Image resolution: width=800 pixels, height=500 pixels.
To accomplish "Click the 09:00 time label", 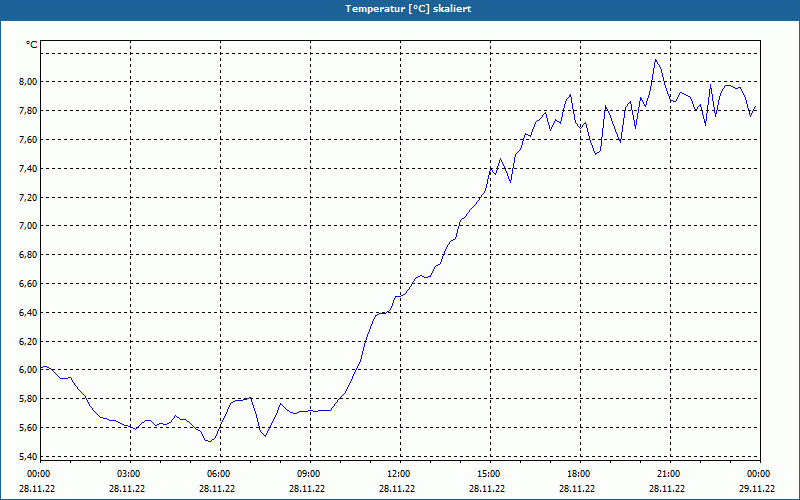I will point(309,474).
